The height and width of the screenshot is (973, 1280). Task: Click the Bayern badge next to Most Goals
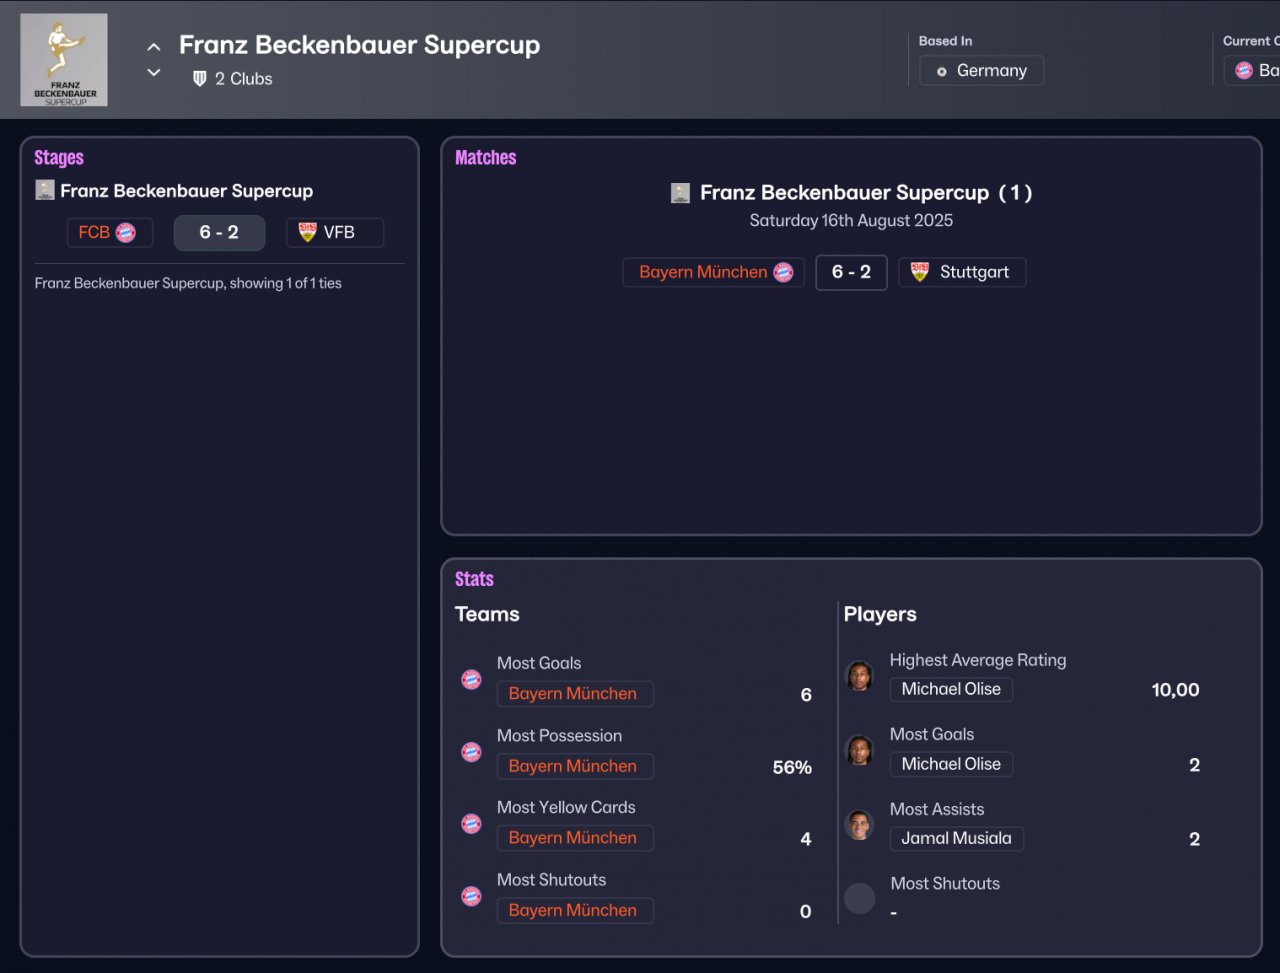471,680
